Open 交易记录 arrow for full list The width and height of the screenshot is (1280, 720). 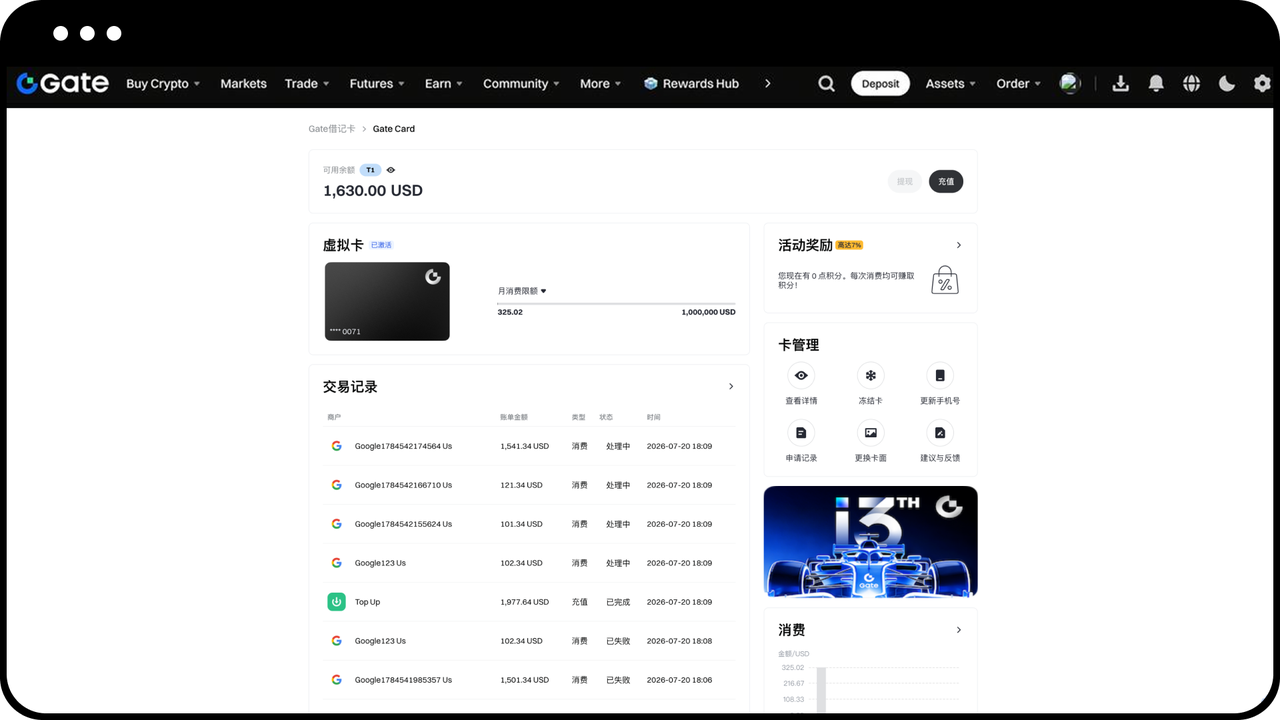pos(731,386)
